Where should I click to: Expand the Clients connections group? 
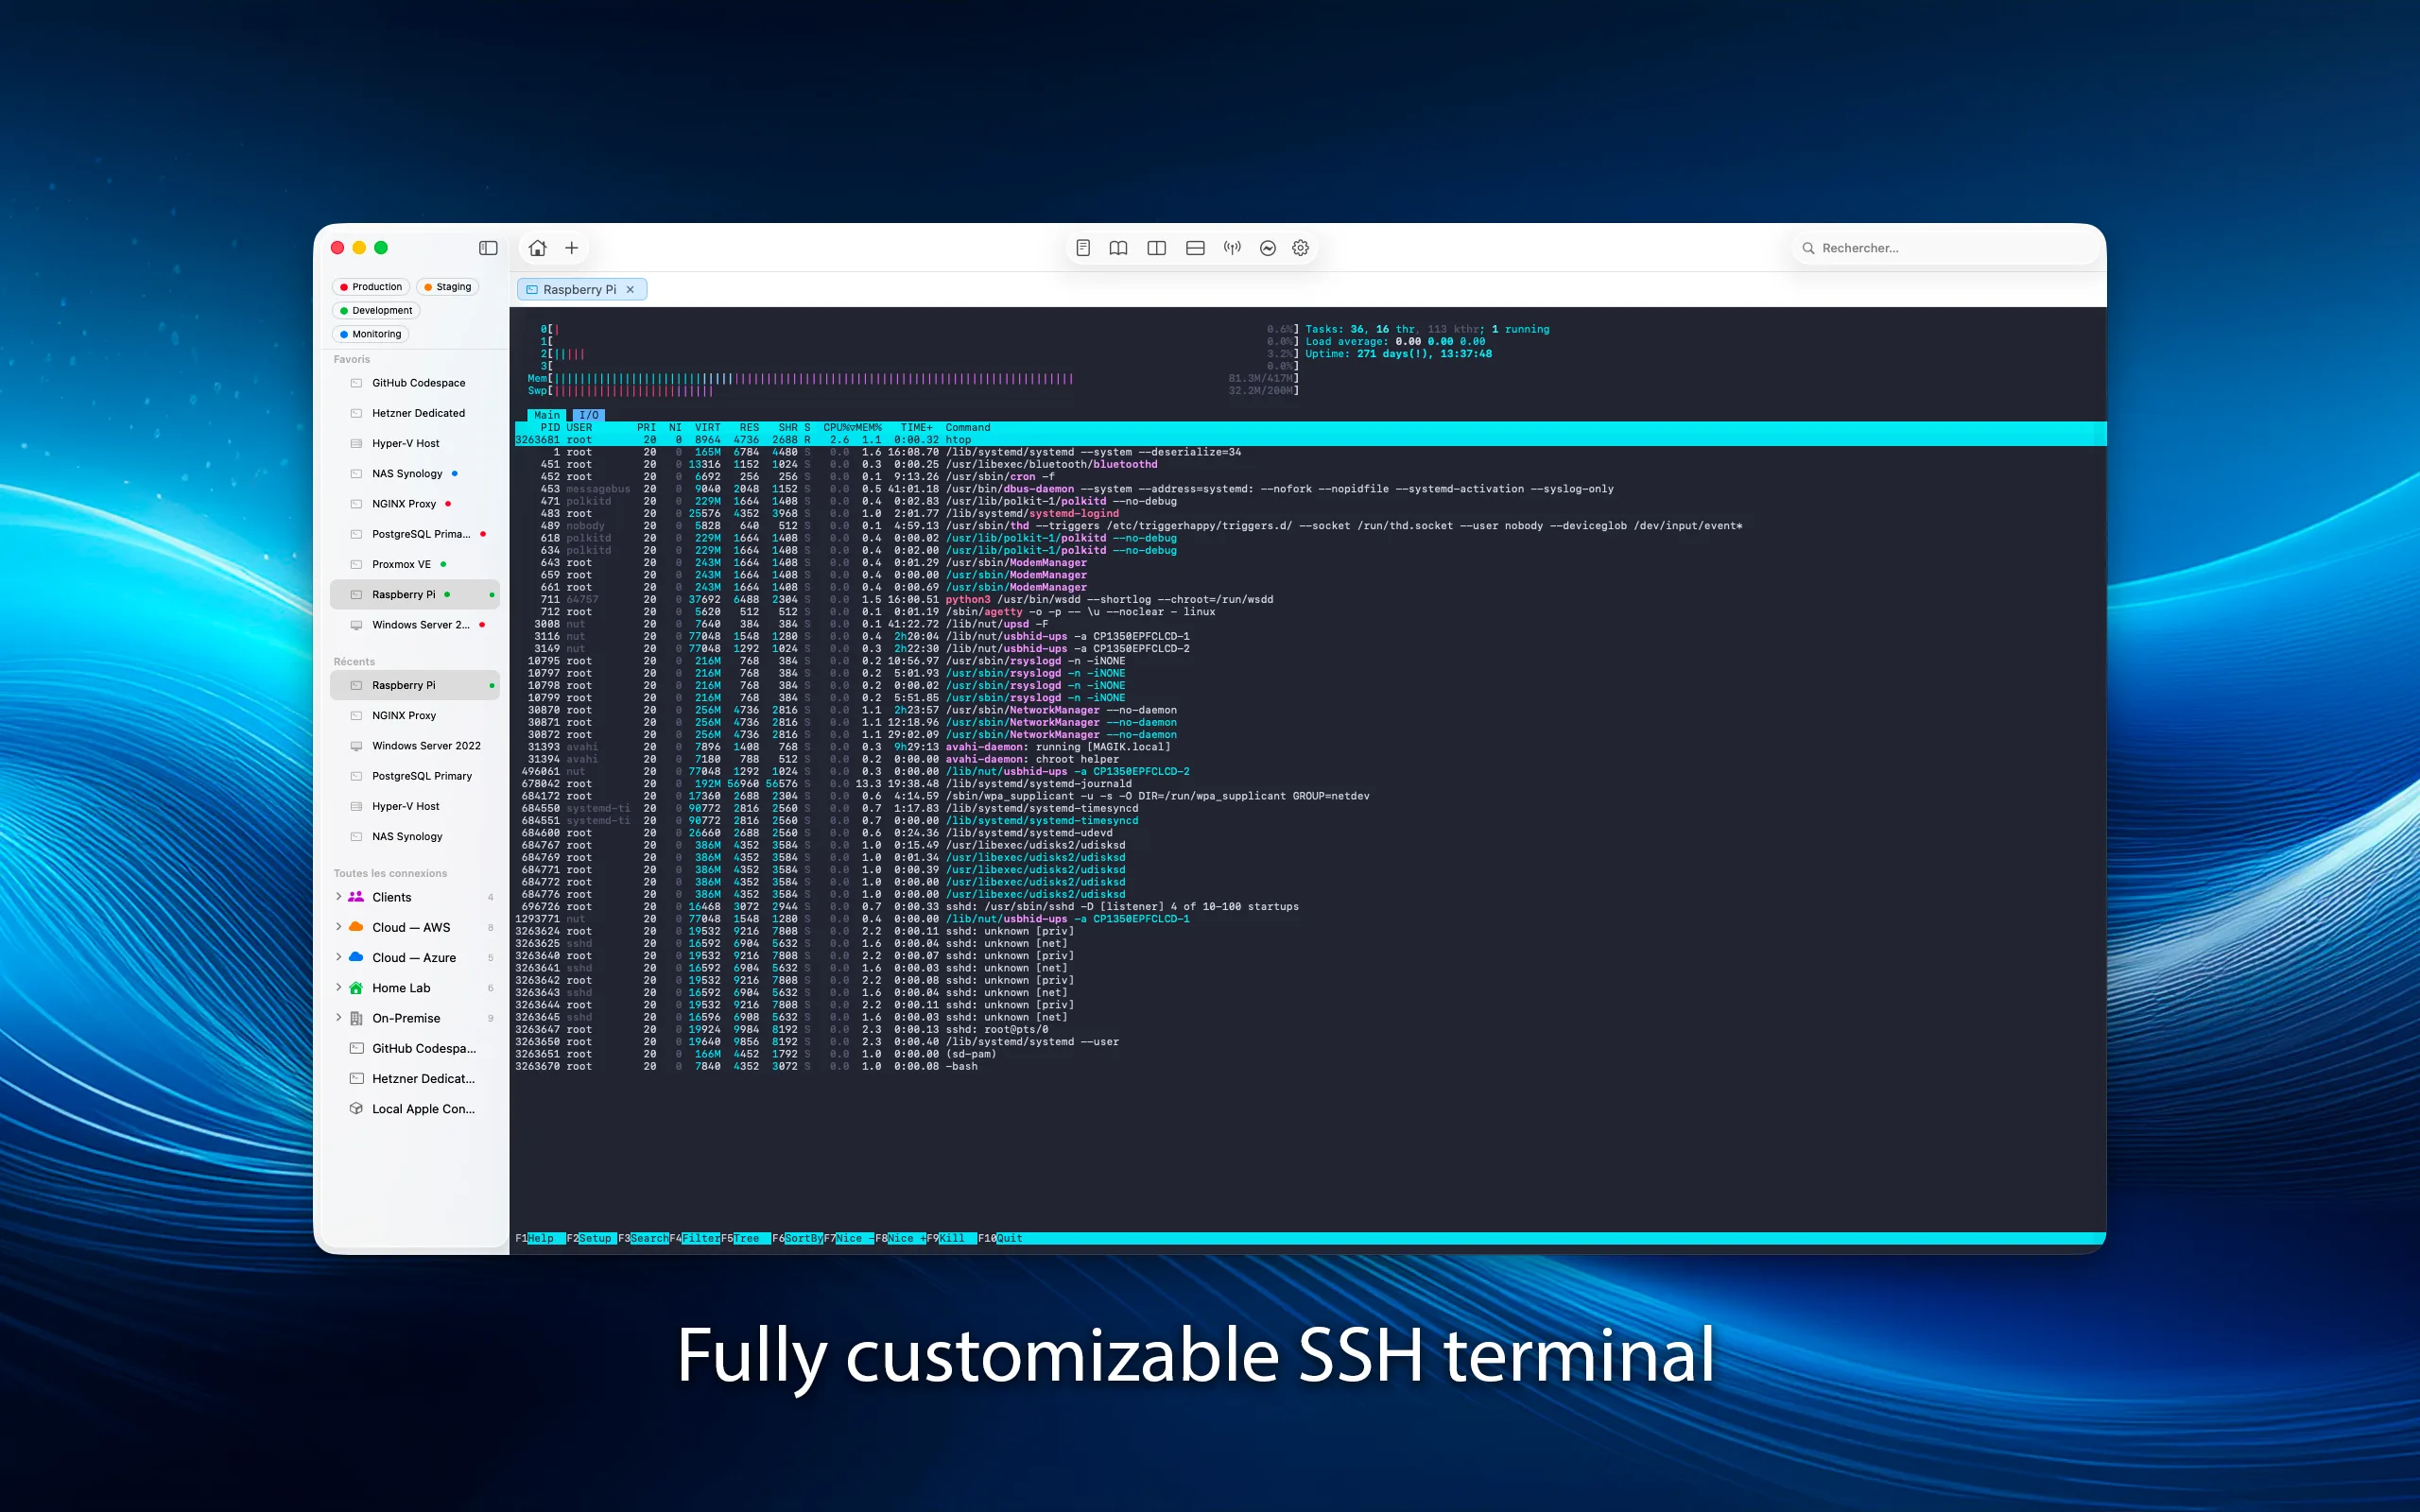339,897
